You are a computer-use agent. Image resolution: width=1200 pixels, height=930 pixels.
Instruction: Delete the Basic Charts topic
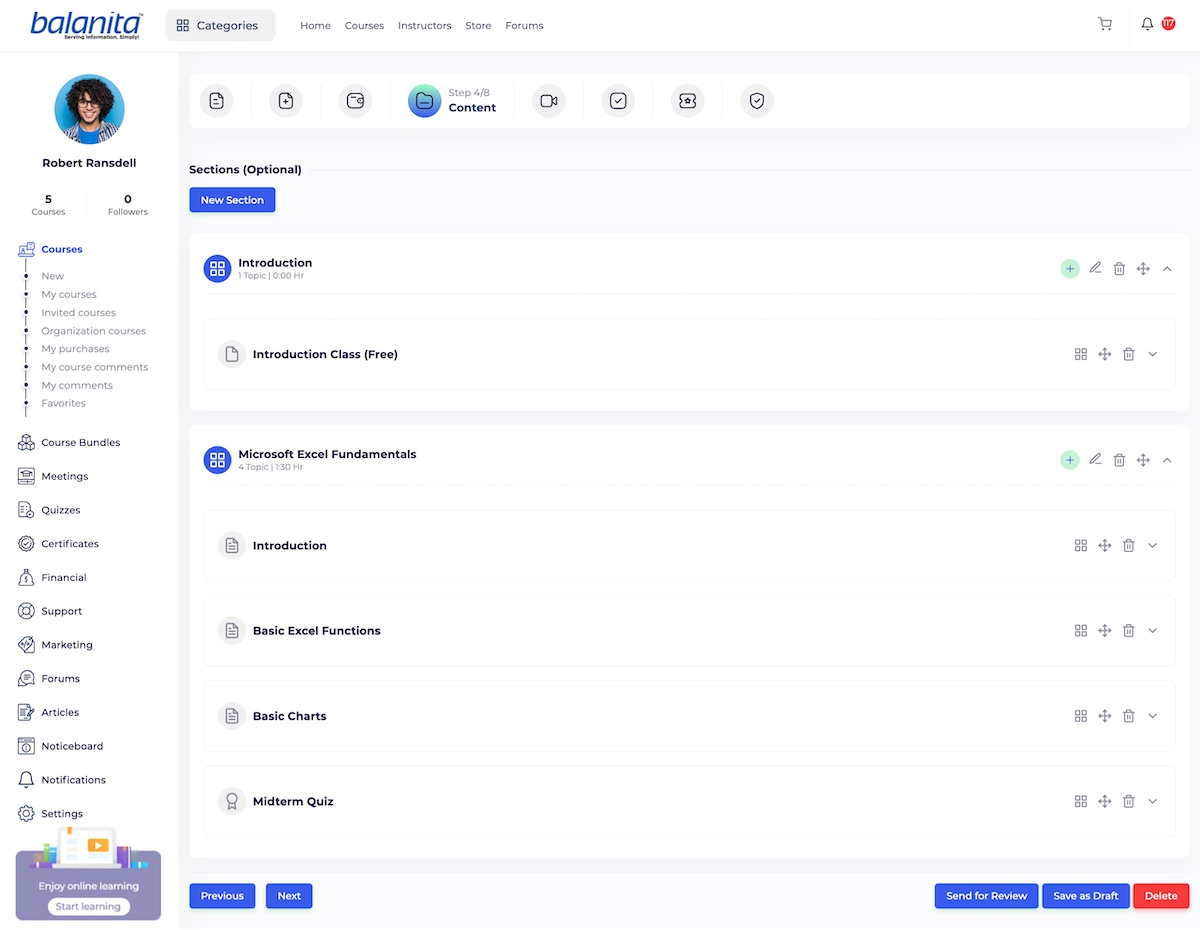tap(1128, 716)
